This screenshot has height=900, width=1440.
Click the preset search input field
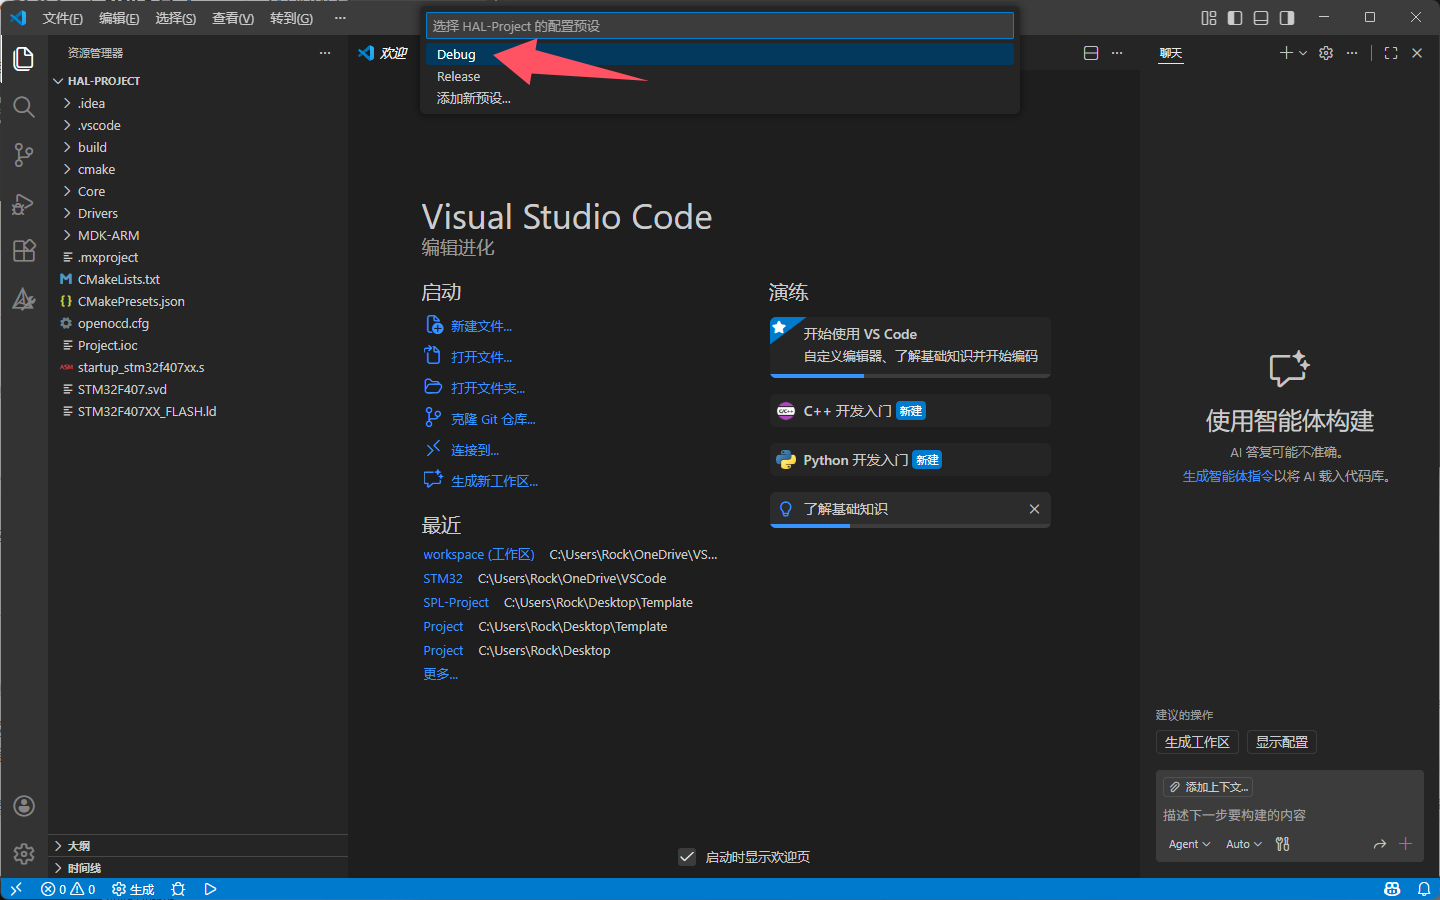[720, 26]
